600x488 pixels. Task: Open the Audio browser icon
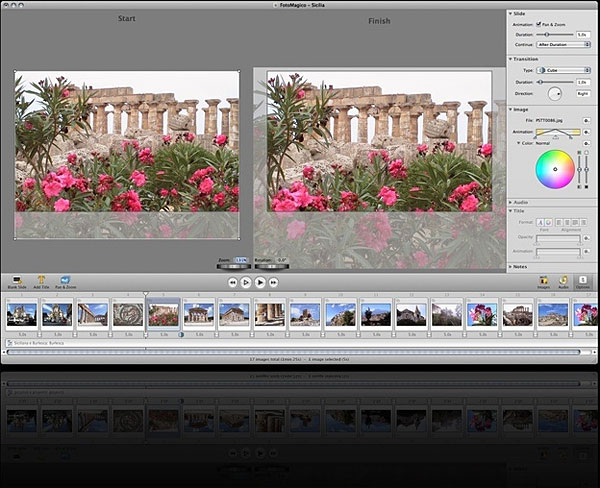(x=563, y=280)
